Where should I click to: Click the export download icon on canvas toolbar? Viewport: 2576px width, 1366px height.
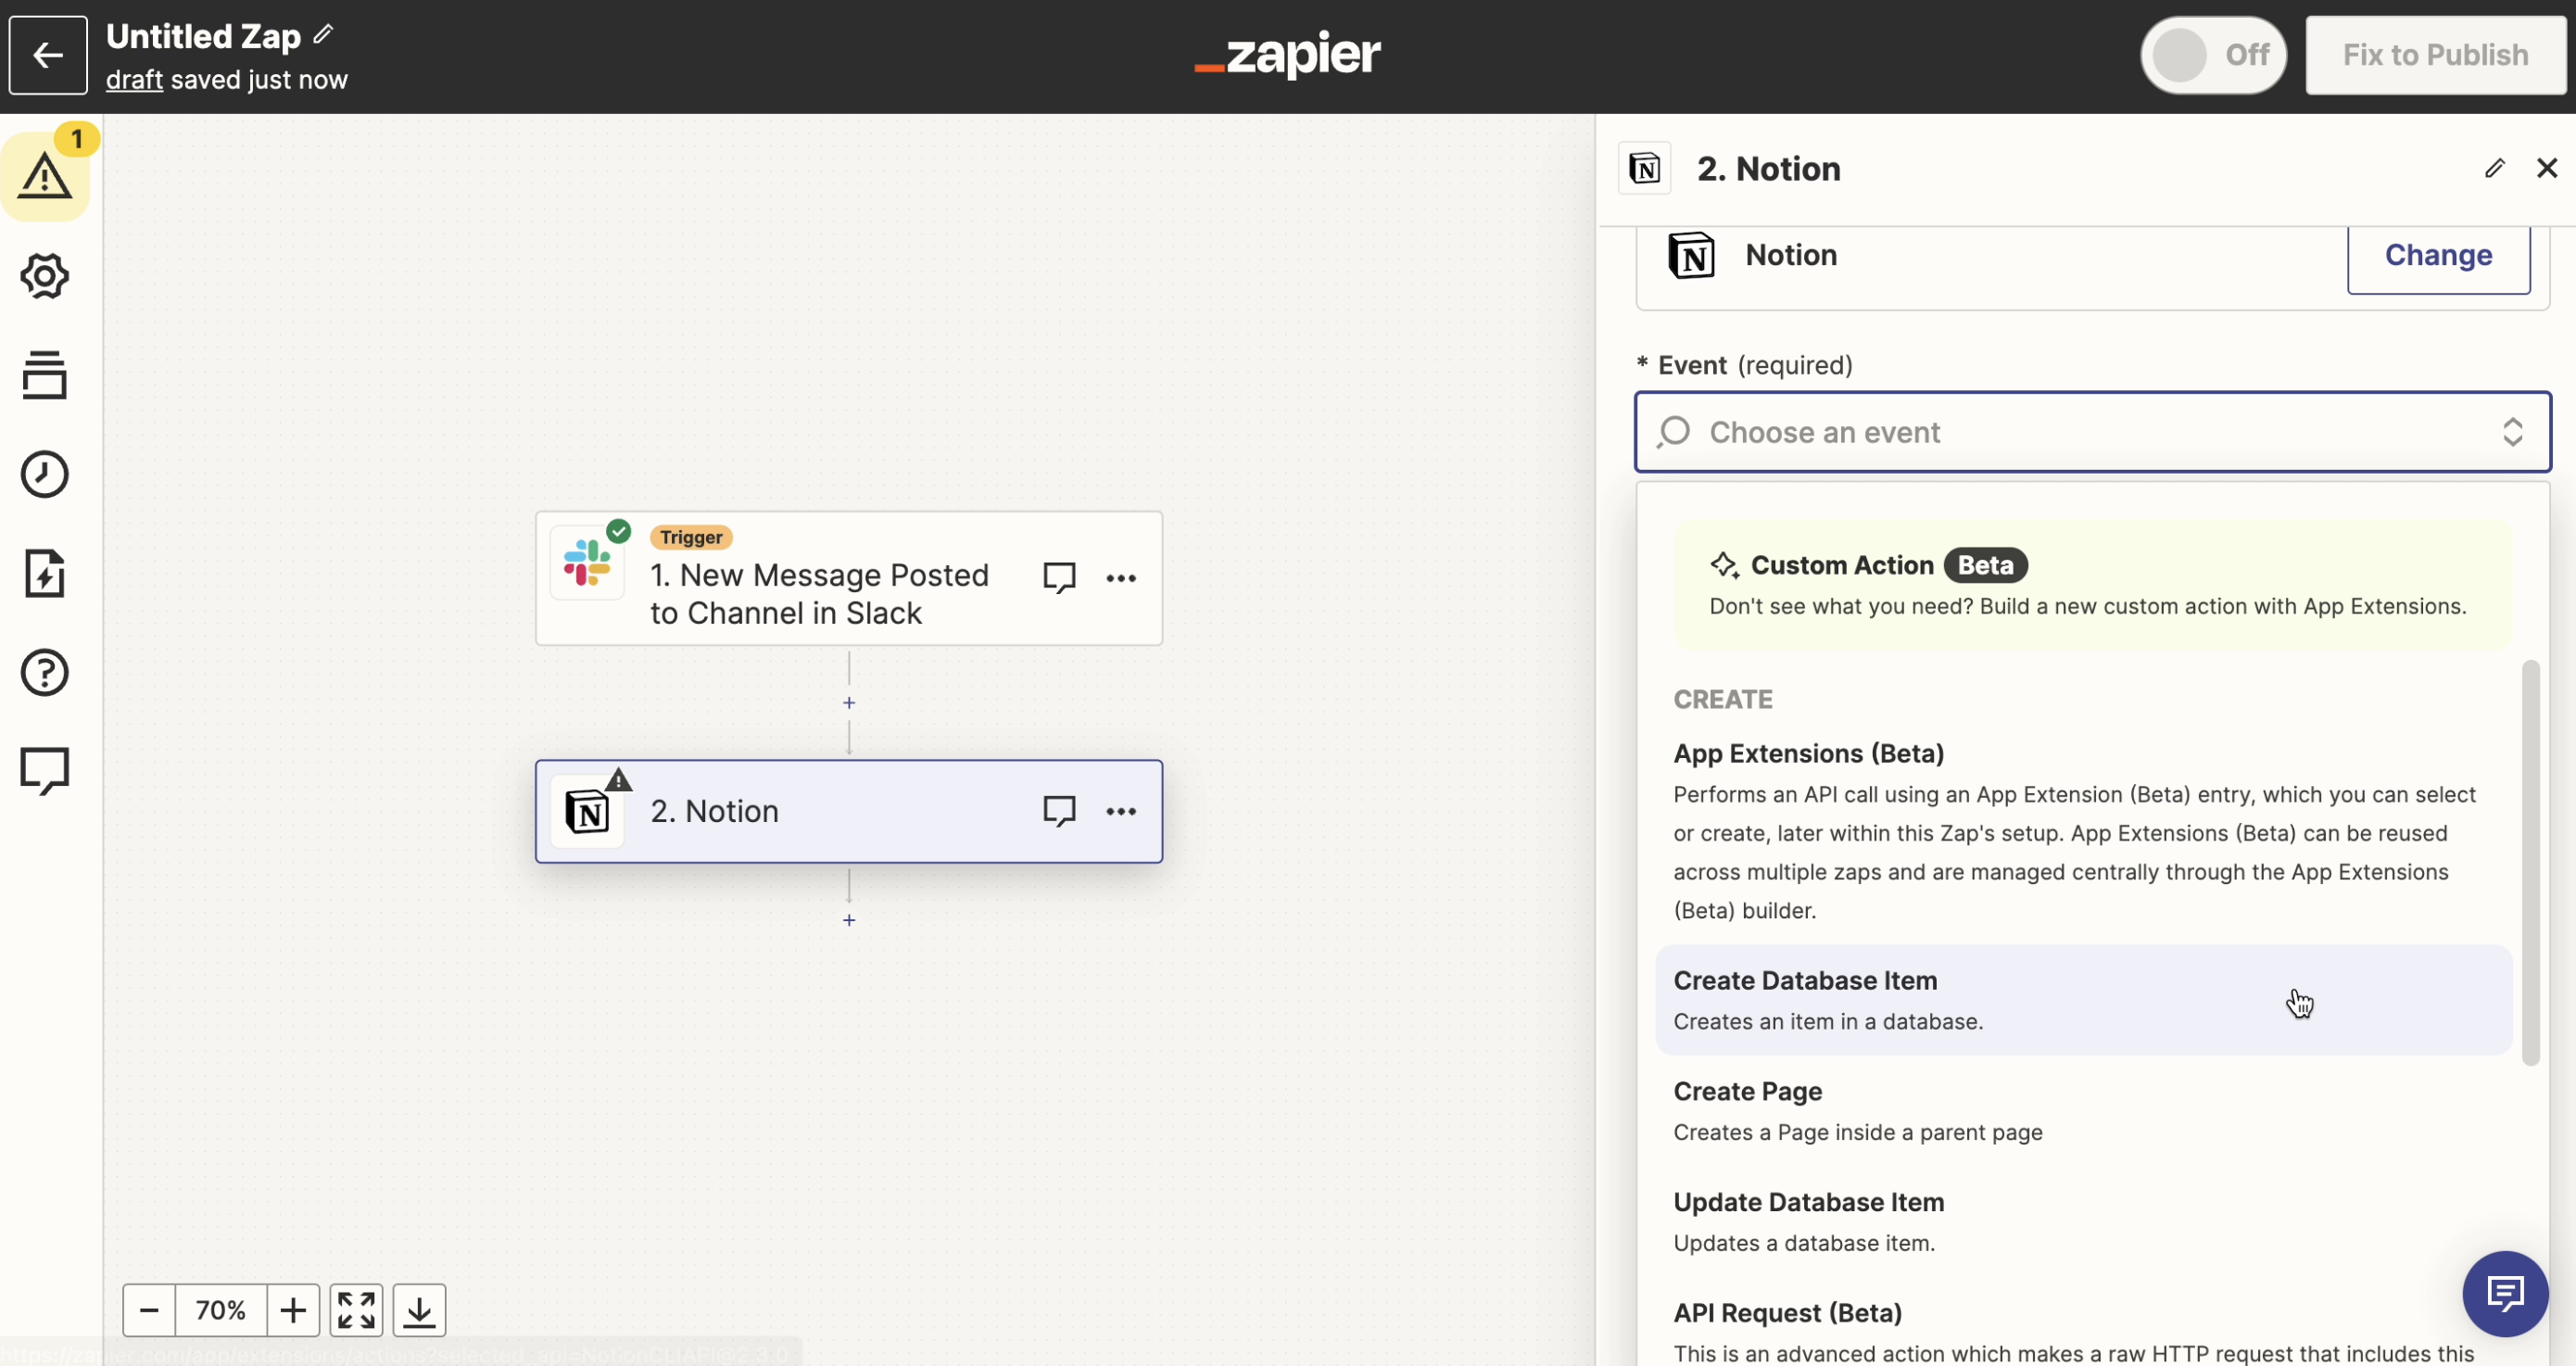coord(419,1310)
